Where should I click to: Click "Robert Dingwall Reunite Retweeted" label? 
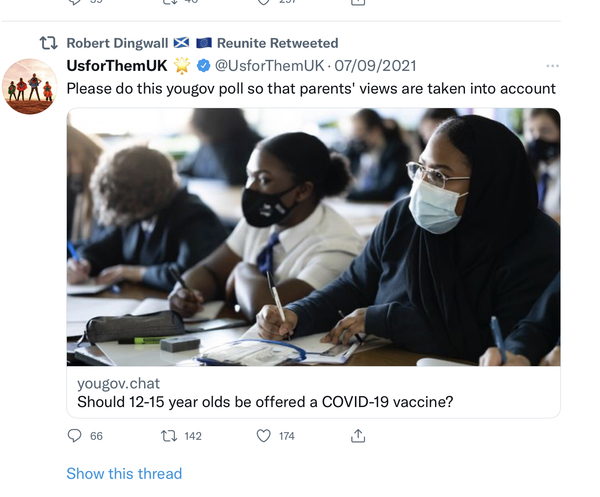coord(202,43)
